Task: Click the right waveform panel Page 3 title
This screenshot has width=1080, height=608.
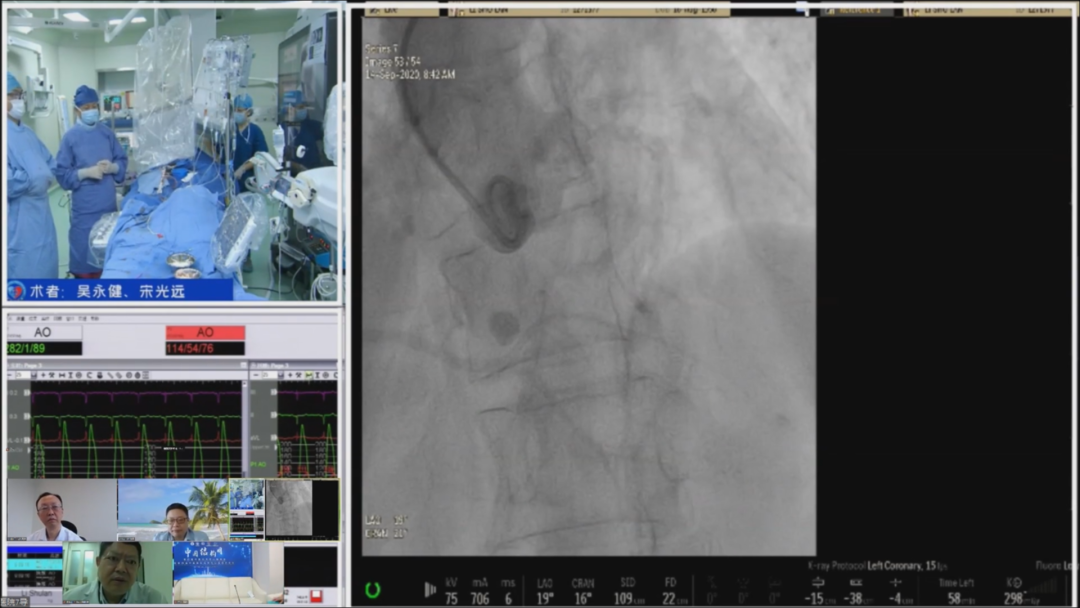Action: (x=270, y=365)
